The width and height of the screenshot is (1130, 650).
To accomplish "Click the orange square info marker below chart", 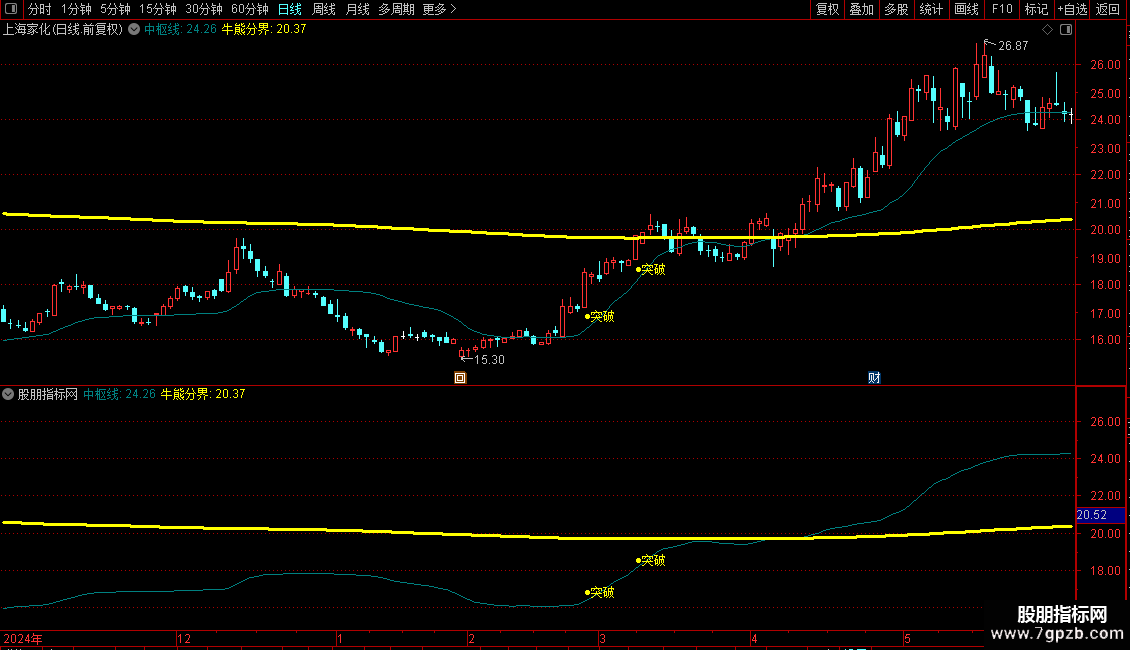I will [x=460, y=378].
